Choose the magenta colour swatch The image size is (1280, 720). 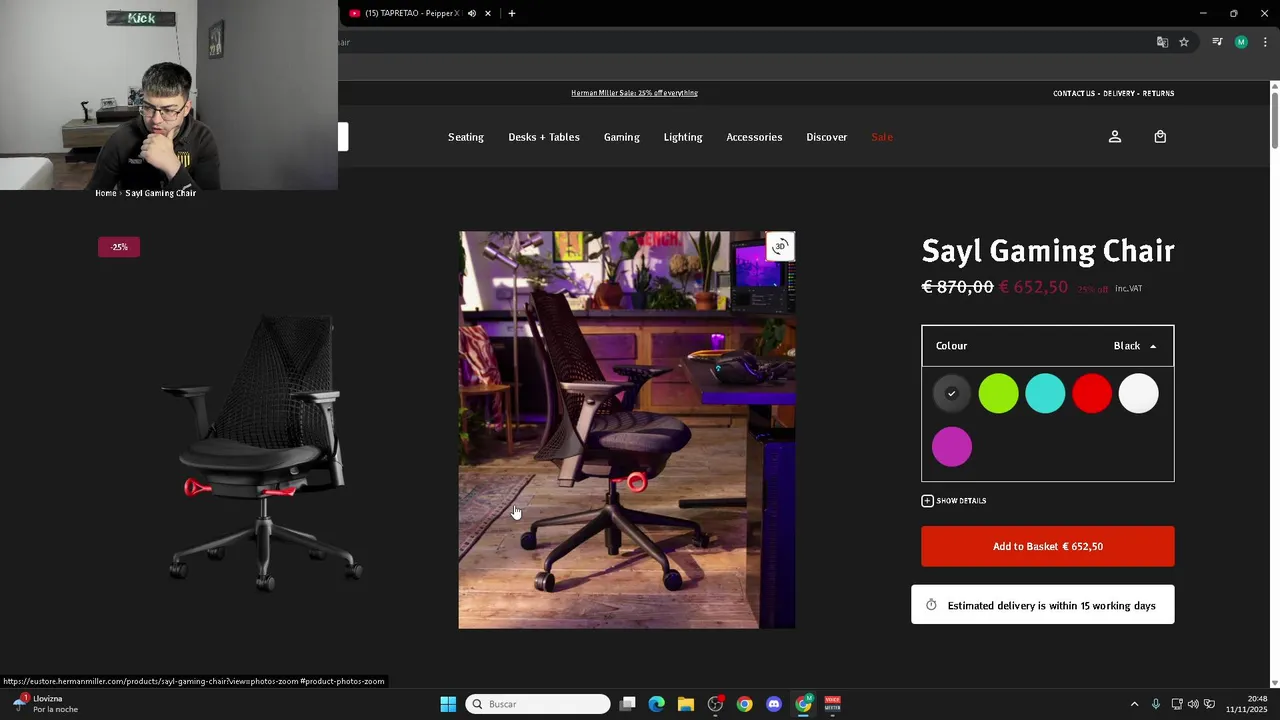(952, 447)
